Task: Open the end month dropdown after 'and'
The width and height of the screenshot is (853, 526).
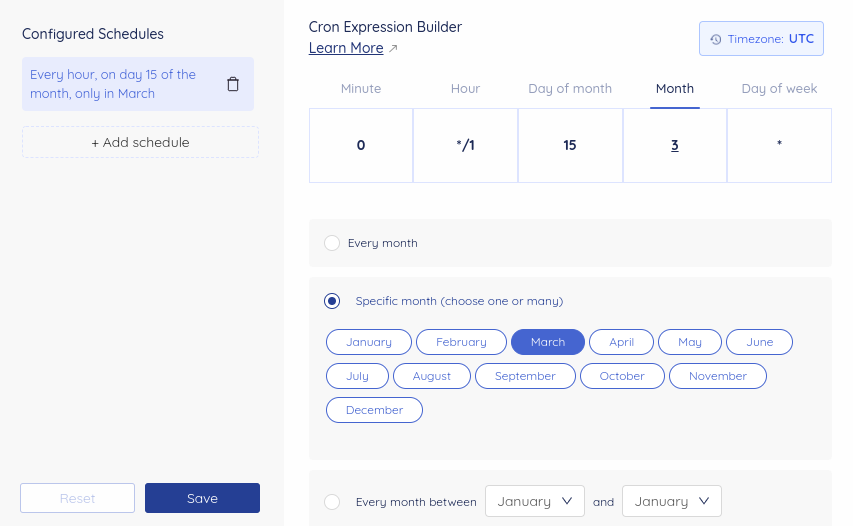Action: tap(672, 501)
